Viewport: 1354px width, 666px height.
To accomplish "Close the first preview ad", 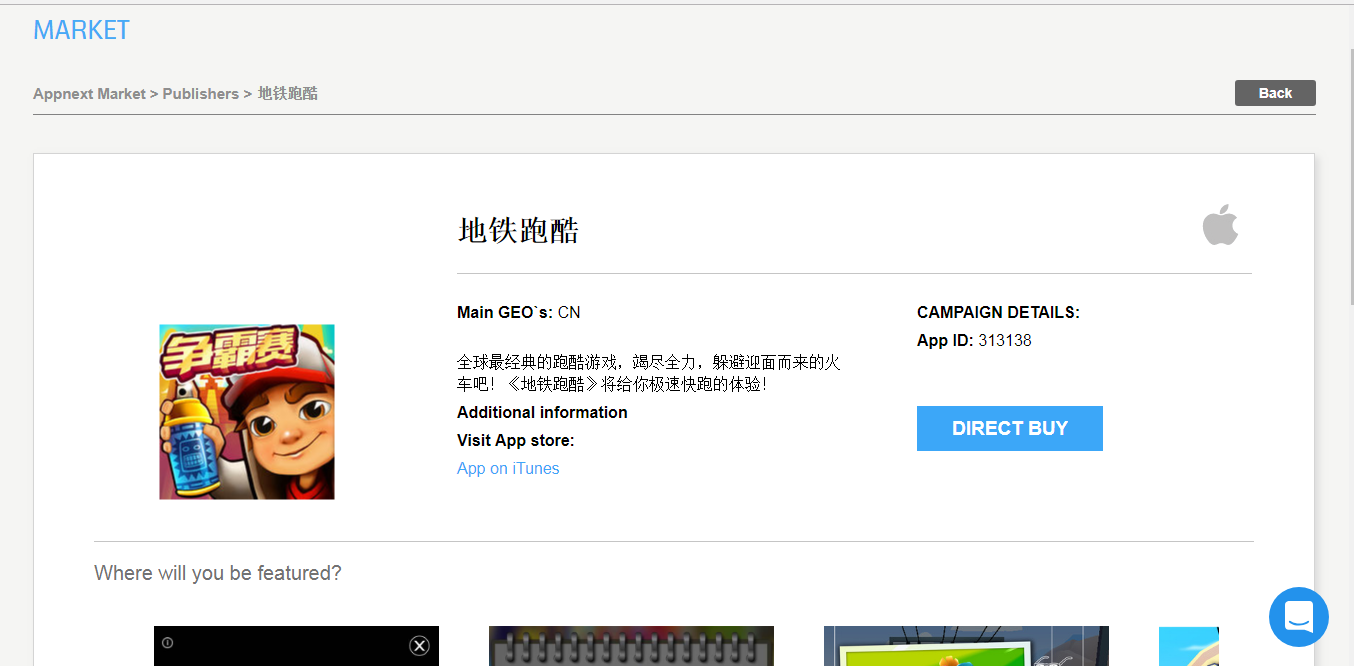I will pos(420,646).
